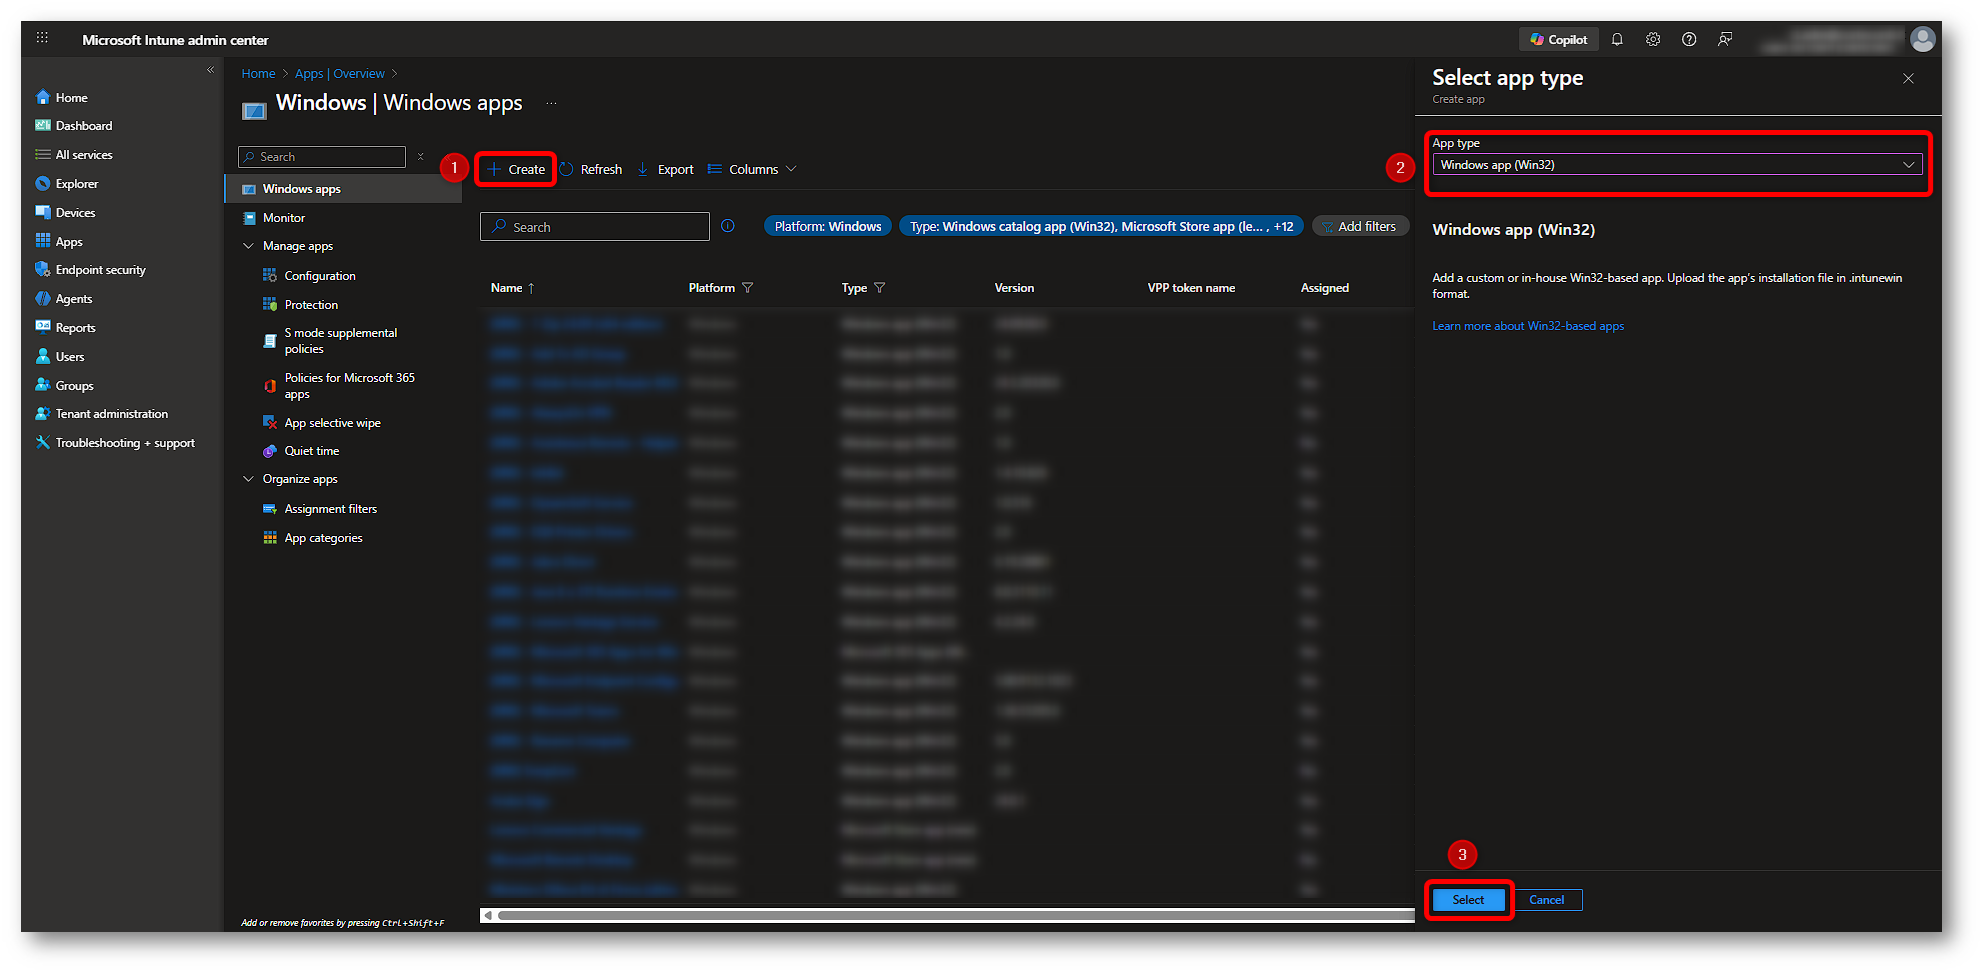Open the settings gear in the header
This screenshot has height=974, width=1984.
point(1653,40)
